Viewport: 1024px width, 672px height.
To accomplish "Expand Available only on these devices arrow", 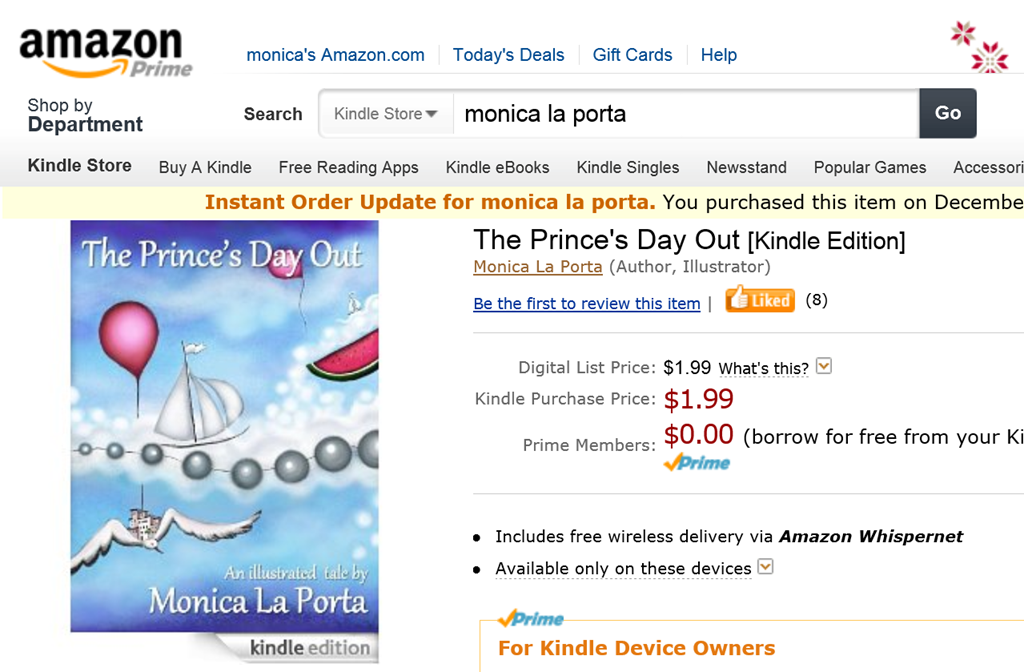I will [766, 567].
